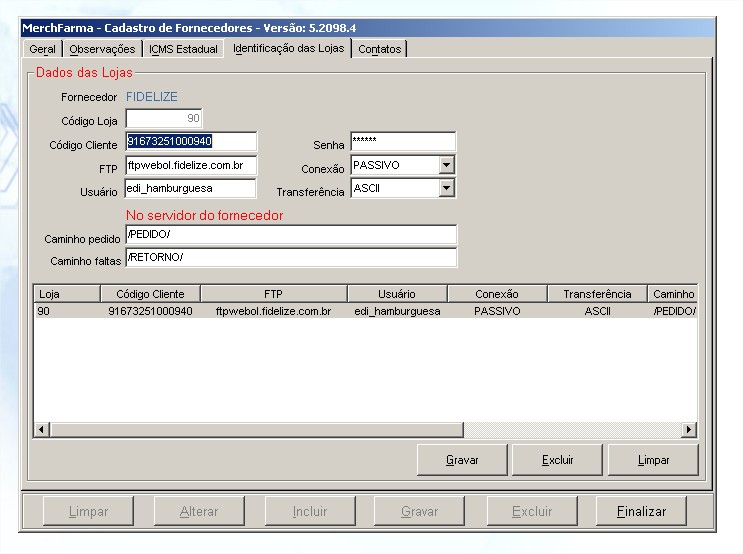The width and height of the screenshot is (743, 554).
Task: Edit the Caminho pedido field
Action: pyautogui.click(x=290, y=235)
